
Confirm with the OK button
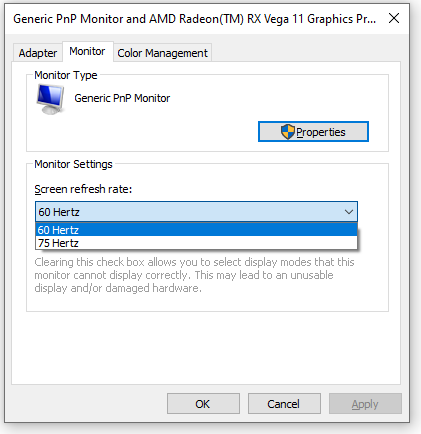203,404
